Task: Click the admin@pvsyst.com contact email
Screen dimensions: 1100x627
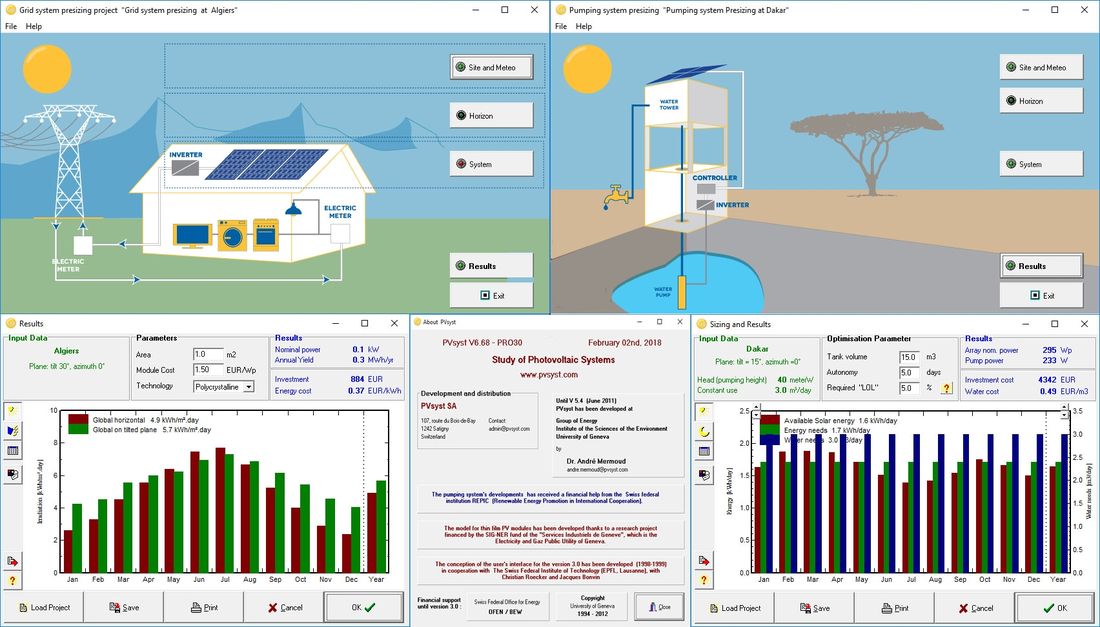Action: [x=509, y=429]
